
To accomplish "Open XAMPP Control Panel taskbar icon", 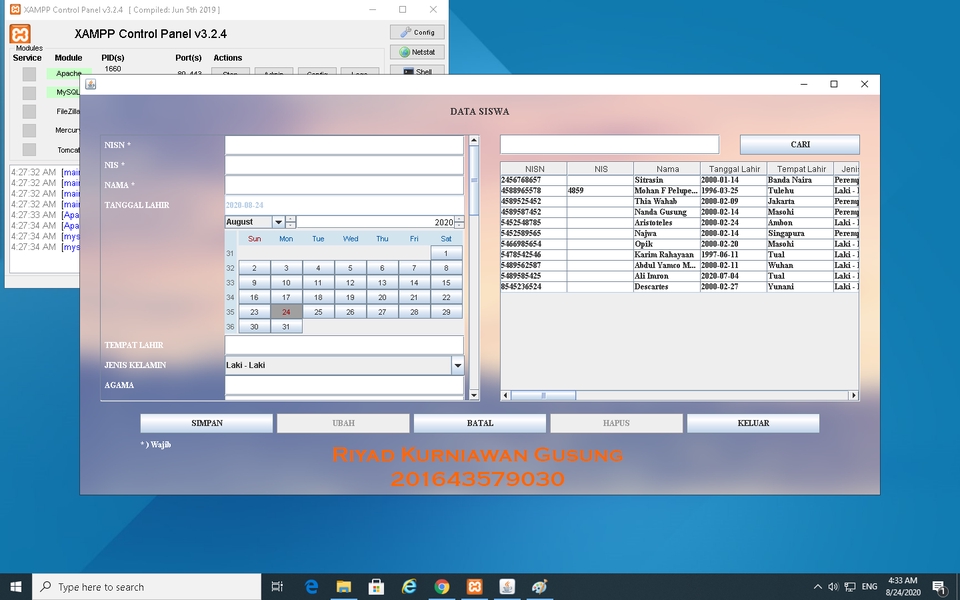I will pyautogui.click(x=474, y=586).
